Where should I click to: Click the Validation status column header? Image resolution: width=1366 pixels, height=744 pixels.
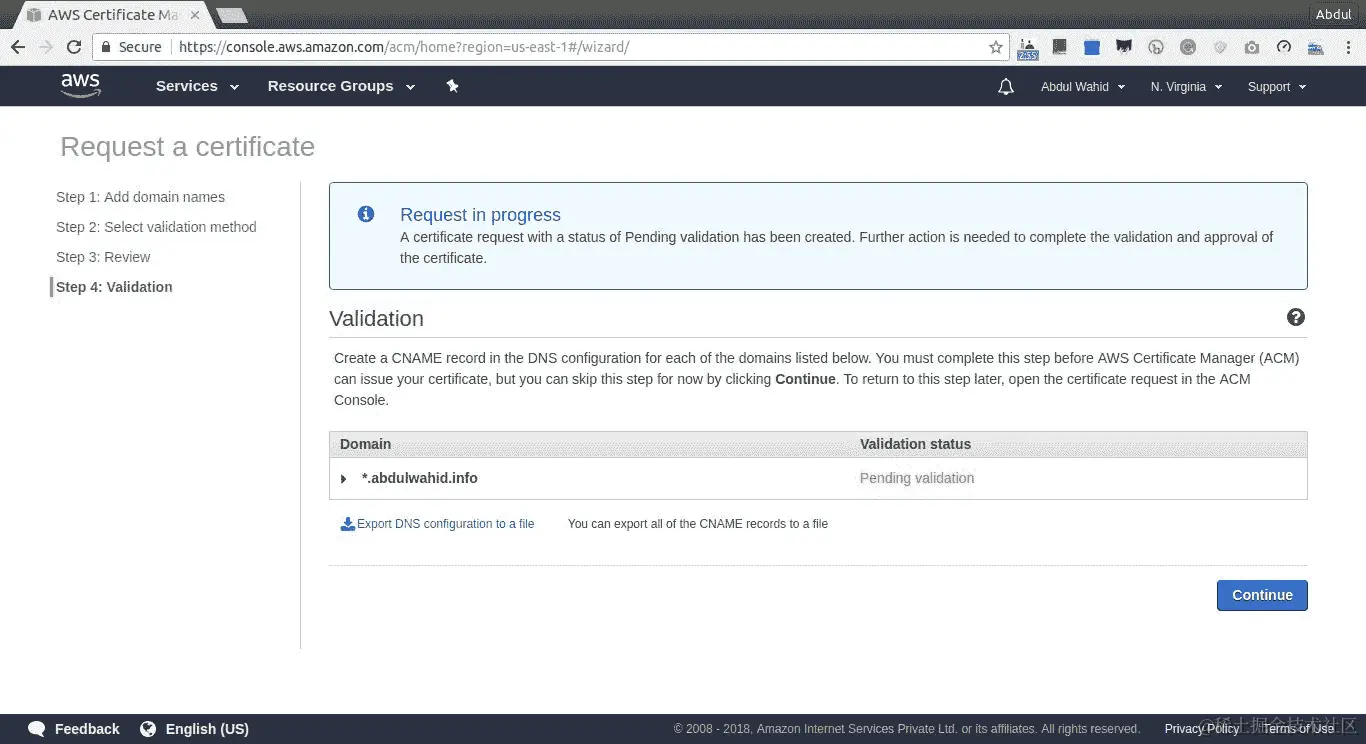(x=915, y=444)
